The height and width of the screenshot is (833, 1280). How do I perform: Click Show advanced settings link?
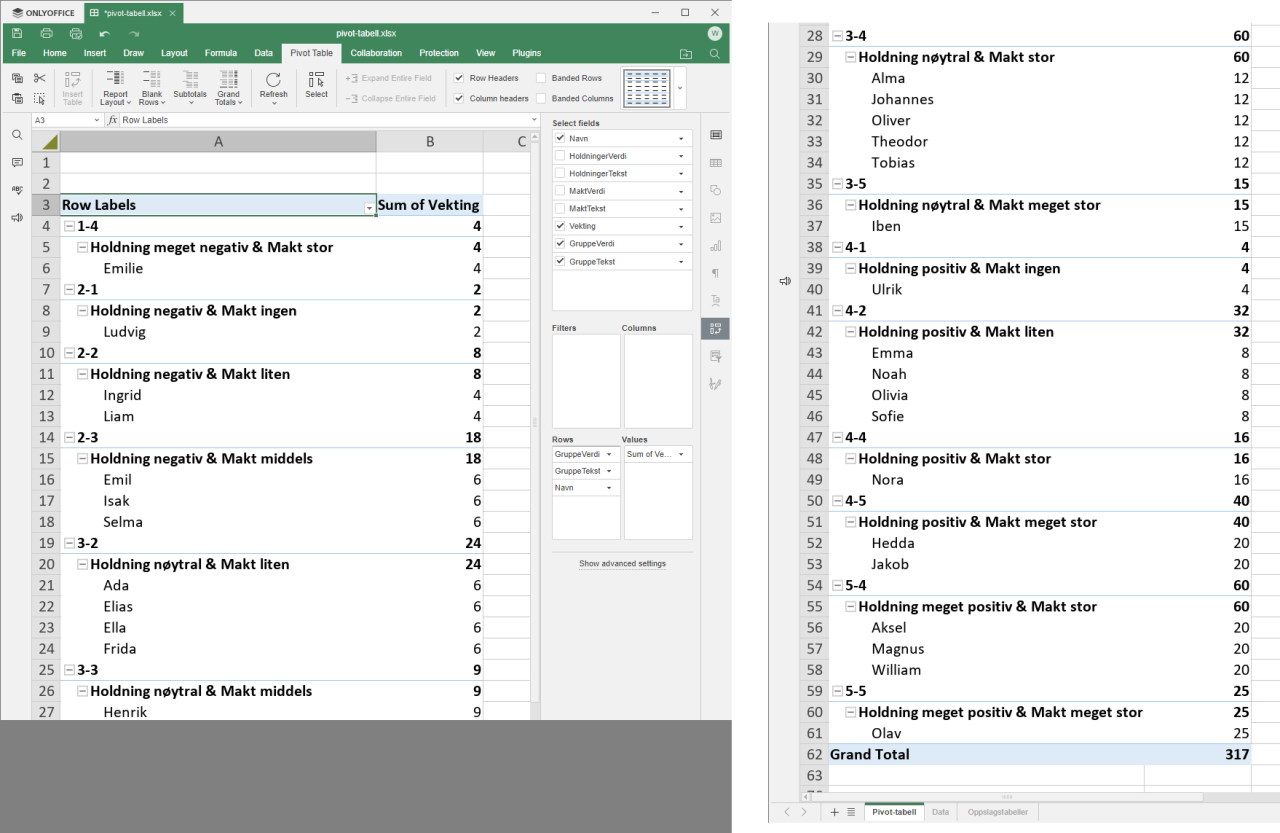pos(622,564)
